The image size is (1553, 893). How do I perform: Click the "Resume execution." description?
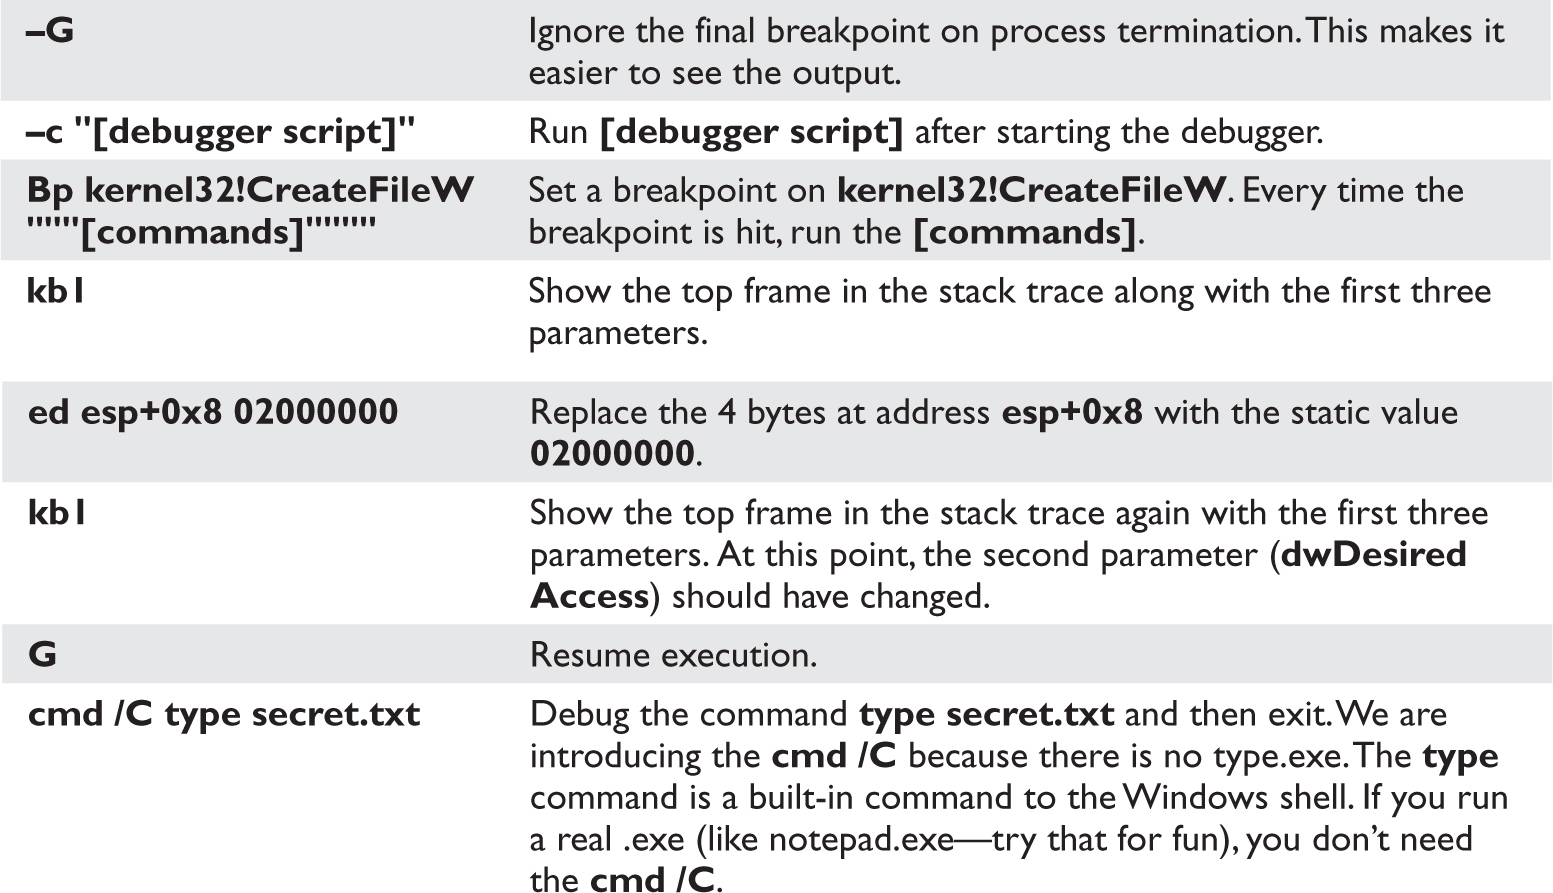[x=673, y=655]
